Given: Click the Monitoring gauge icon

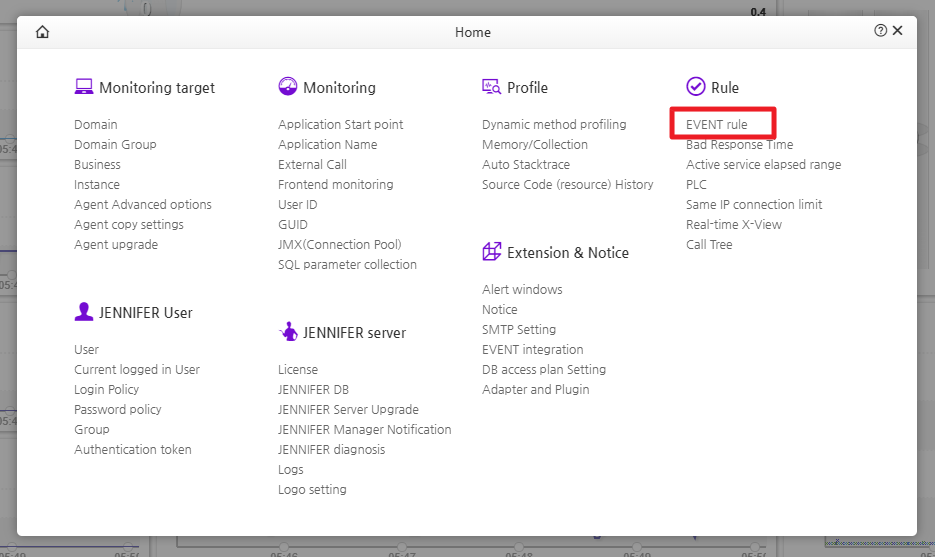Looking at the screenshot, I should tap(288, 87).
